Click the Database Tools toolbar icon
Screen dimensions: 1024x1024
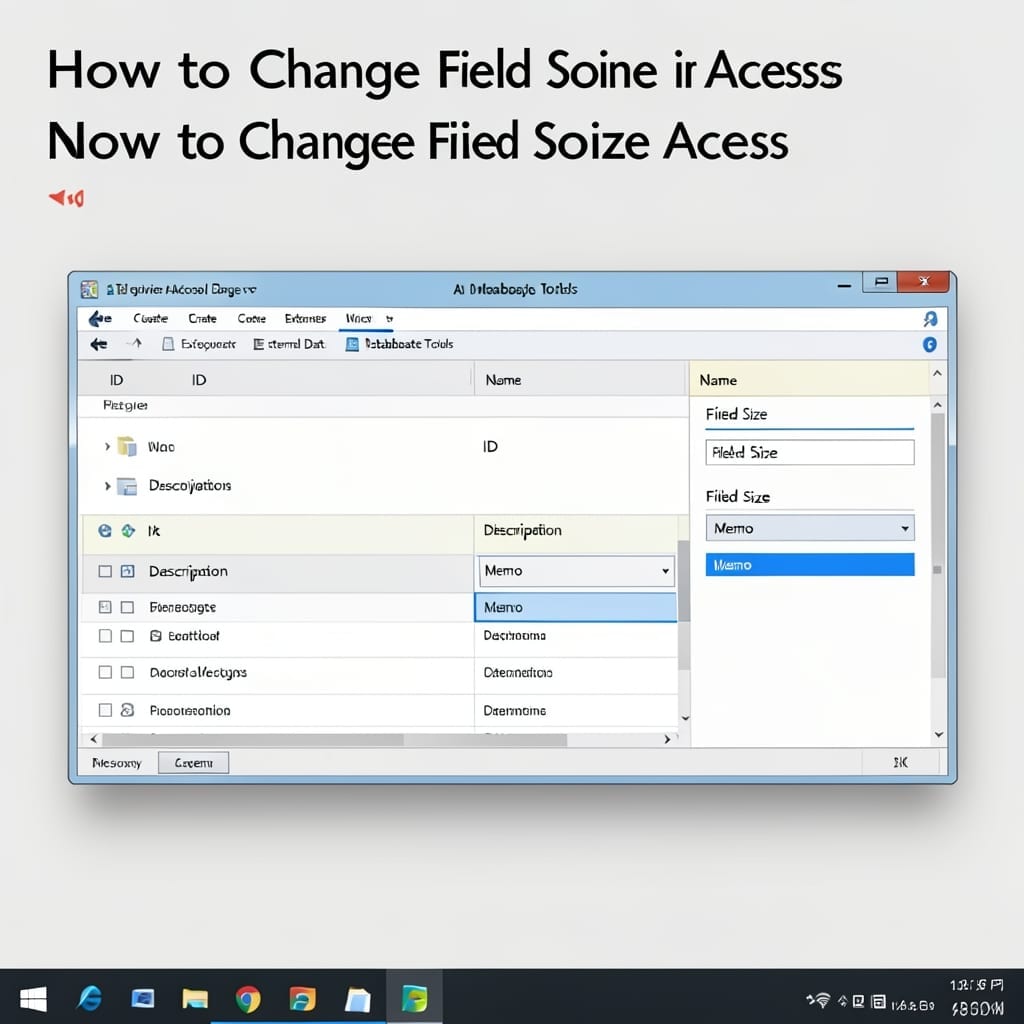tap(352, 344)
